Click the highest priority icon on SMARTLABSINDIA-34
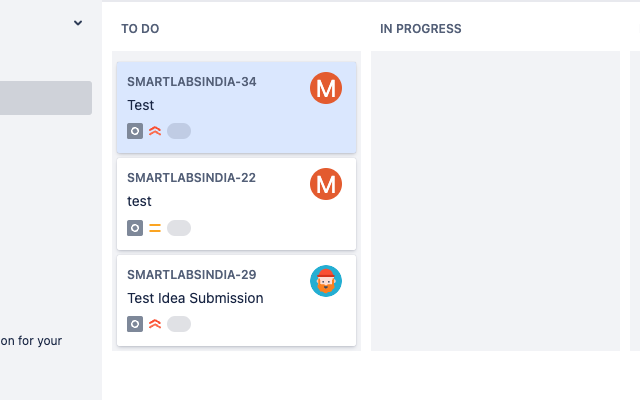Screen dimensions: 640x400 [155, 131]
